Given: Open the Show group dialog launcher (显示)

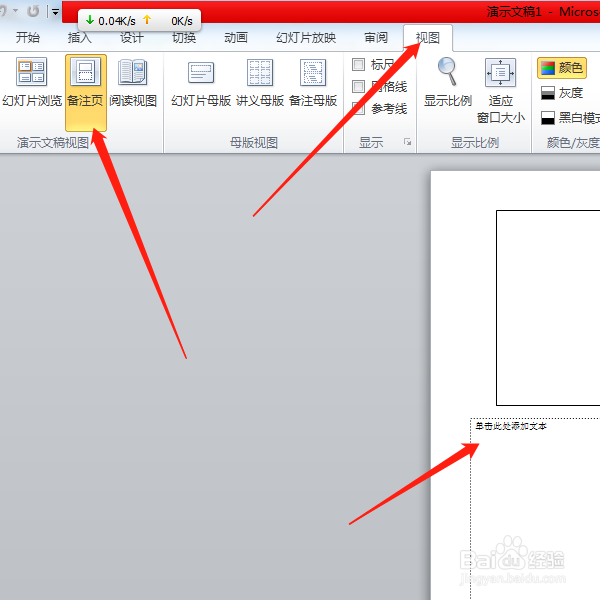Looking at the screenshot, I should point(407,142).
